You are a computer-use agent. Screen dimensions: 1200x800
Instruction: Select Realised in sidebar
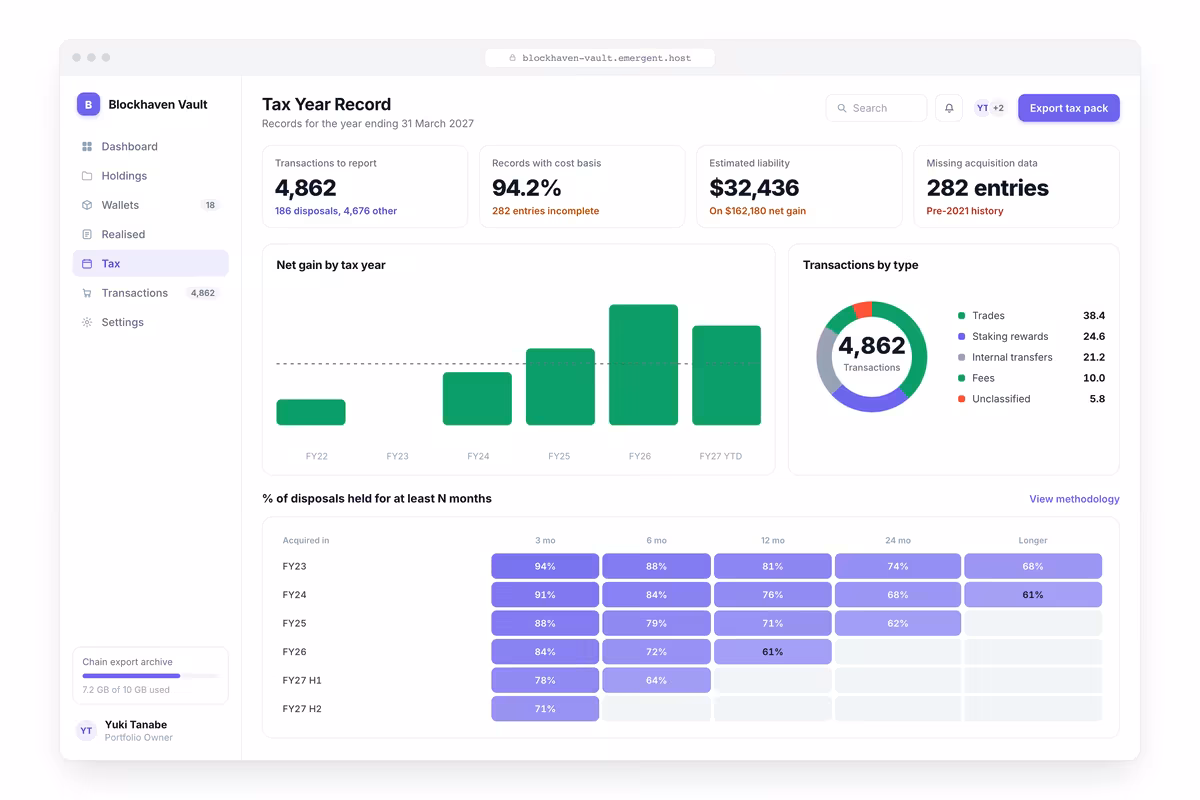point(151,234)
